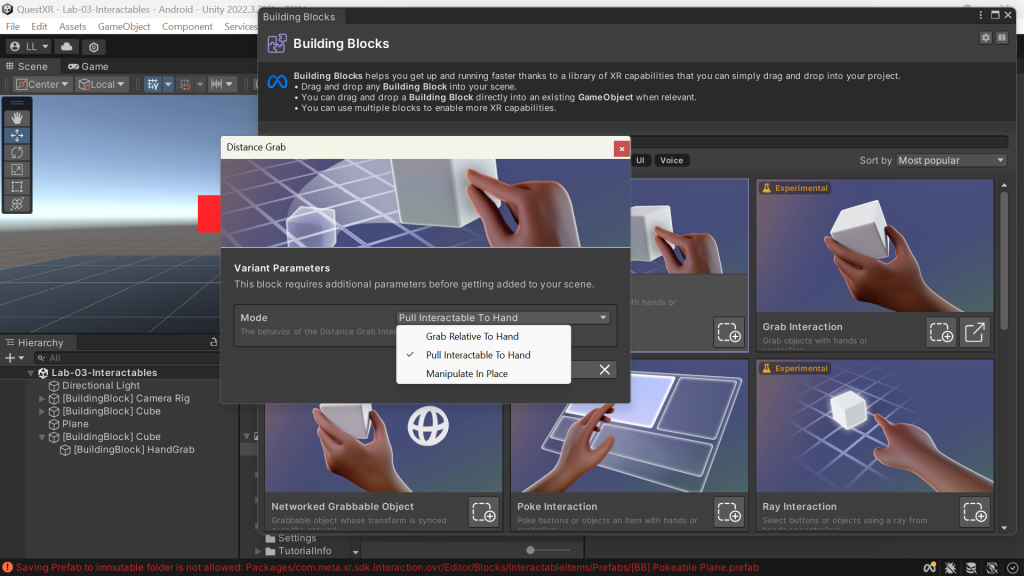Viewport: 1024px width, 576px height.
Task: Click the green check status icon
Action: (x=1012, y=568)
